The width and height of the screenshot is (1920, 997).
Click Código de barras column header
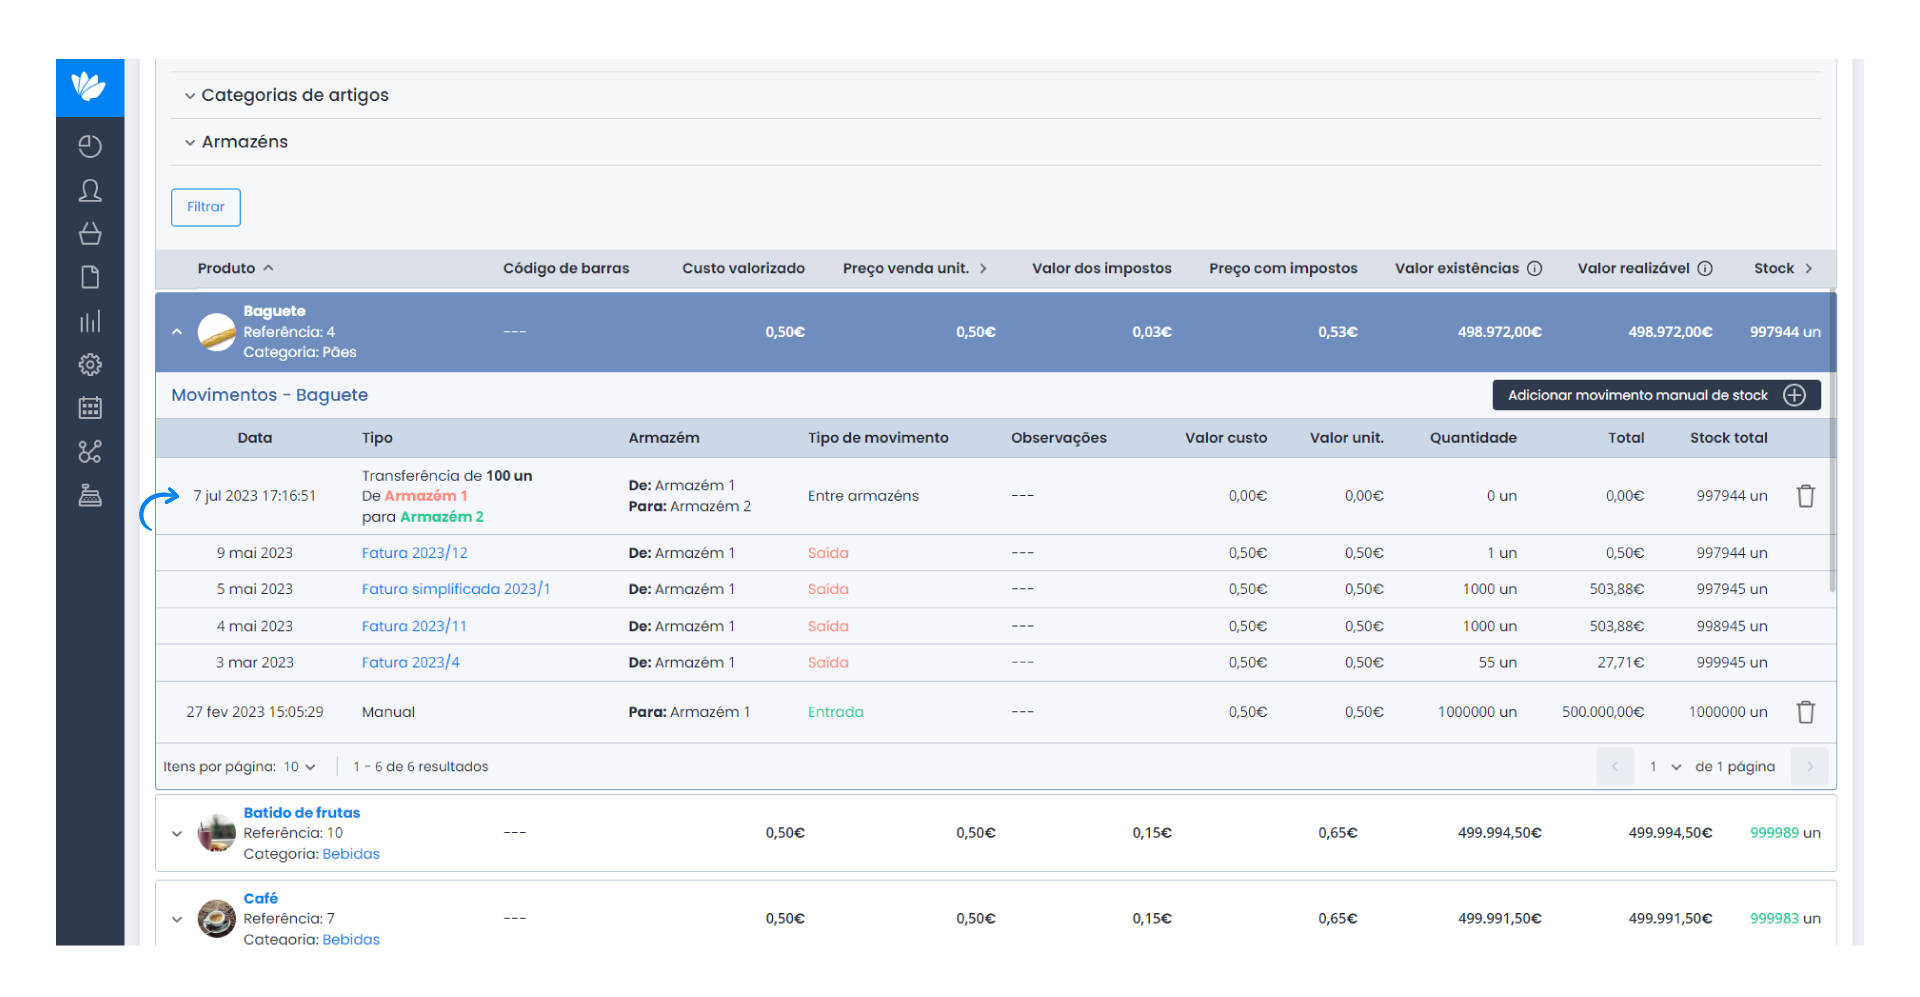(566, 268)
